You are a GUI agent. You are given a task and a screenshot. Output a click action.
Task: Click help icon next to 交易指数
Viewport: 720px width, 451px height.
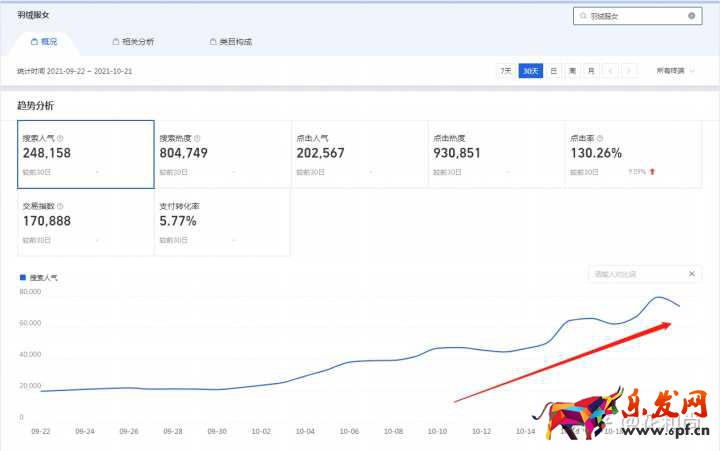pos(60,206)
